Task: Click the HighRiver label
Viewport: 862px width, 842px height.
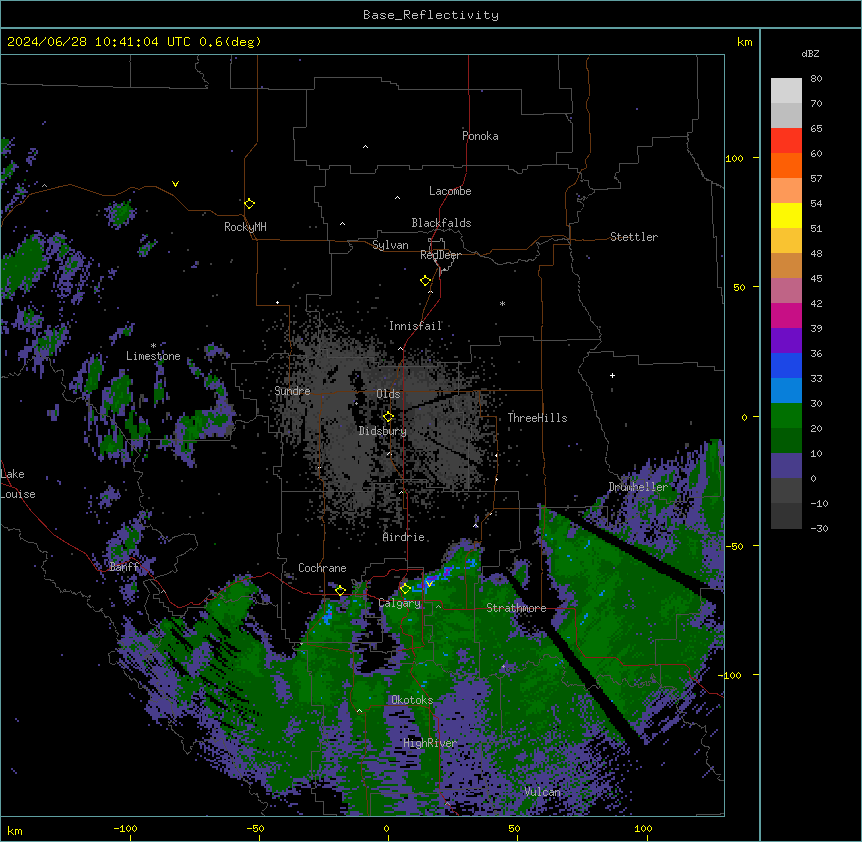Action: (430, 743)
